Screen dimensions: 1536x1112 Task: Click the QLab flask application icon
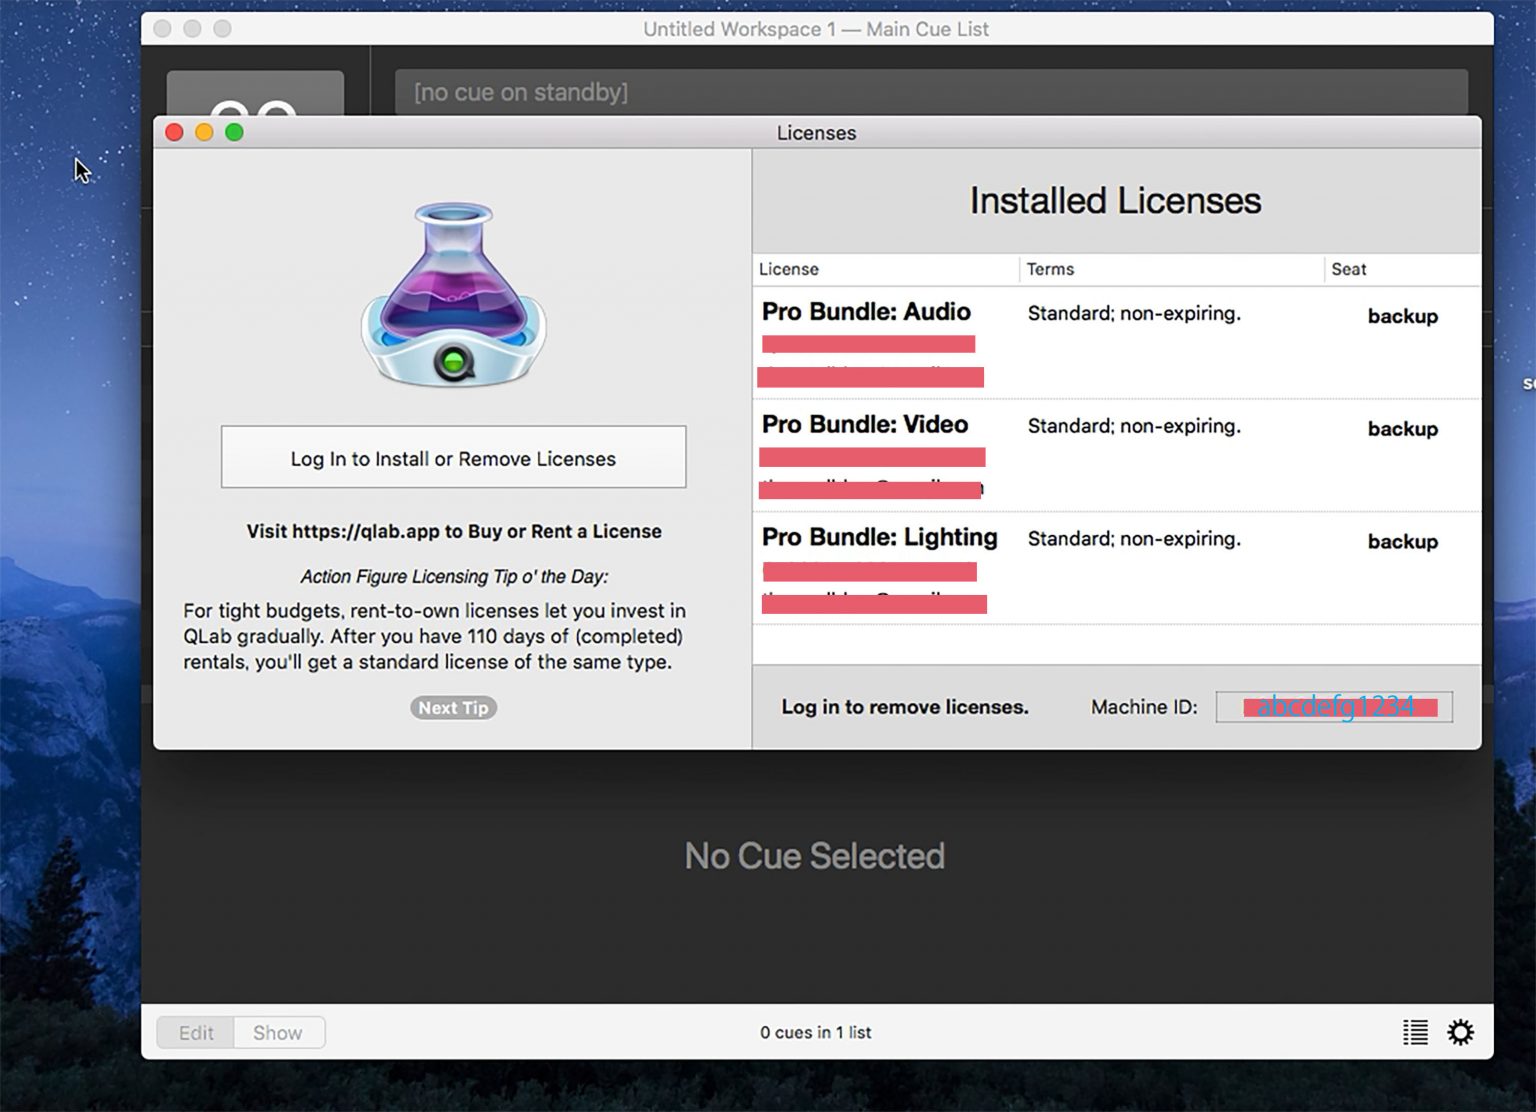453,296
